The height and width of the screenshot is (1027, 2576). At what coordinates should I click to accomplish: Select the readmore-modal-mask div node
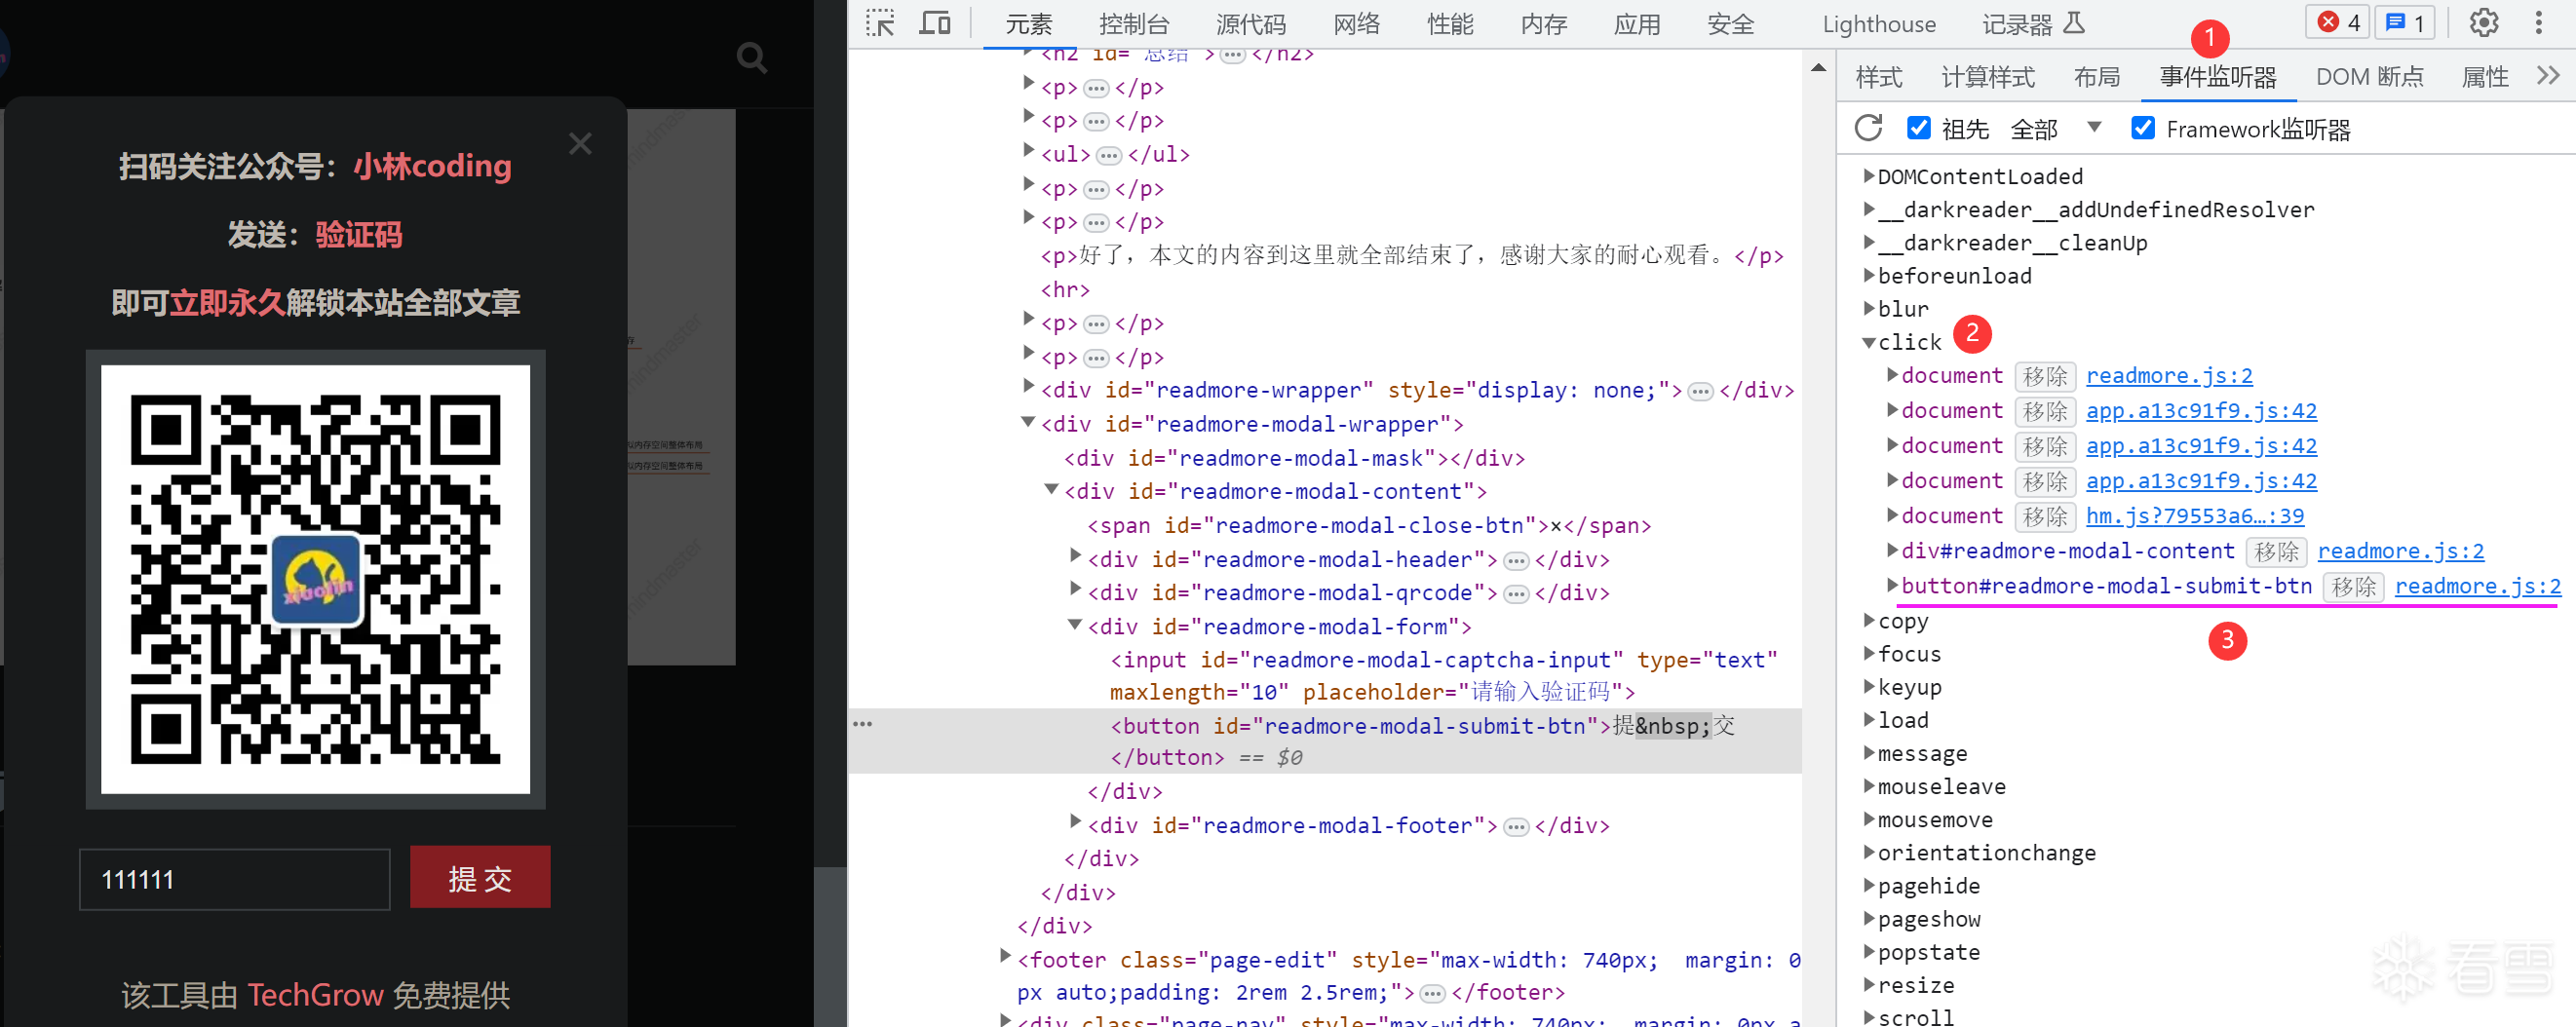click(x=1294, y=459)
